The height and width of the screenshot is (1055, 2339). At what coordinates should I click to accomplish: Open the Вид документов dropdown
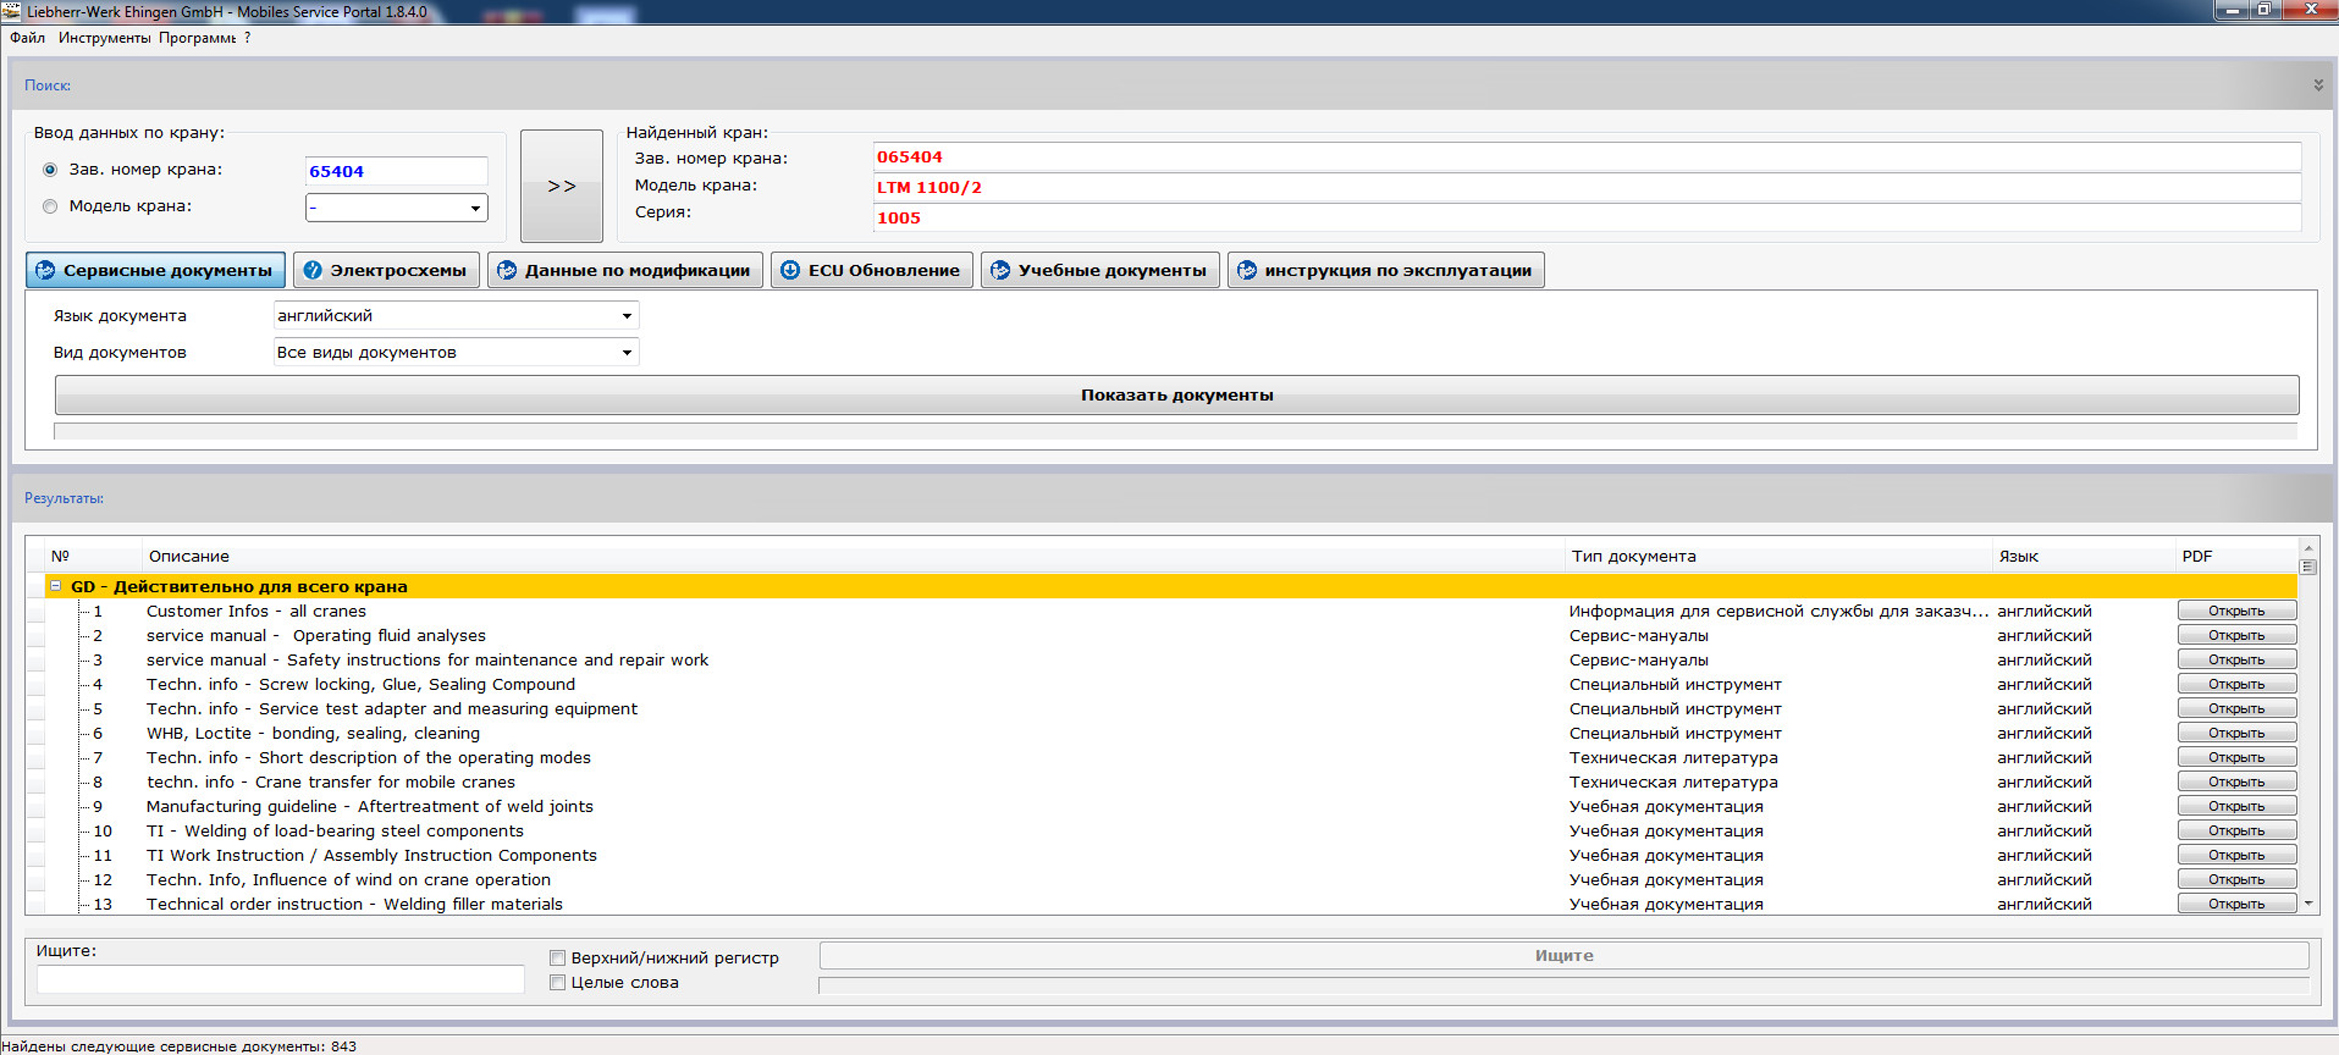point(626,353)
